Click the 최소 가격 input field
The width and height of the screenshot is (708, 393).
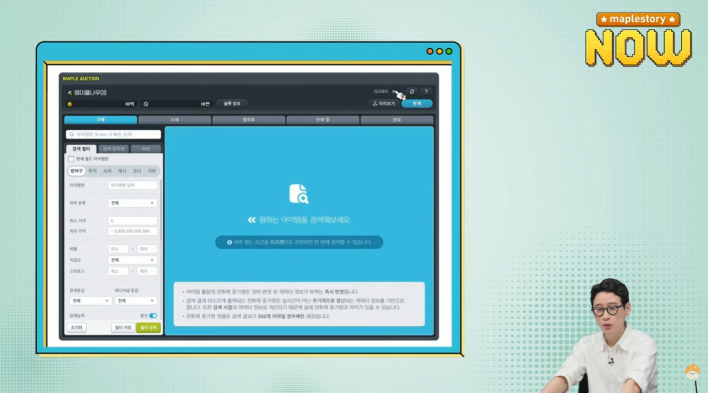pyautogui.click(x=133, y=221)
